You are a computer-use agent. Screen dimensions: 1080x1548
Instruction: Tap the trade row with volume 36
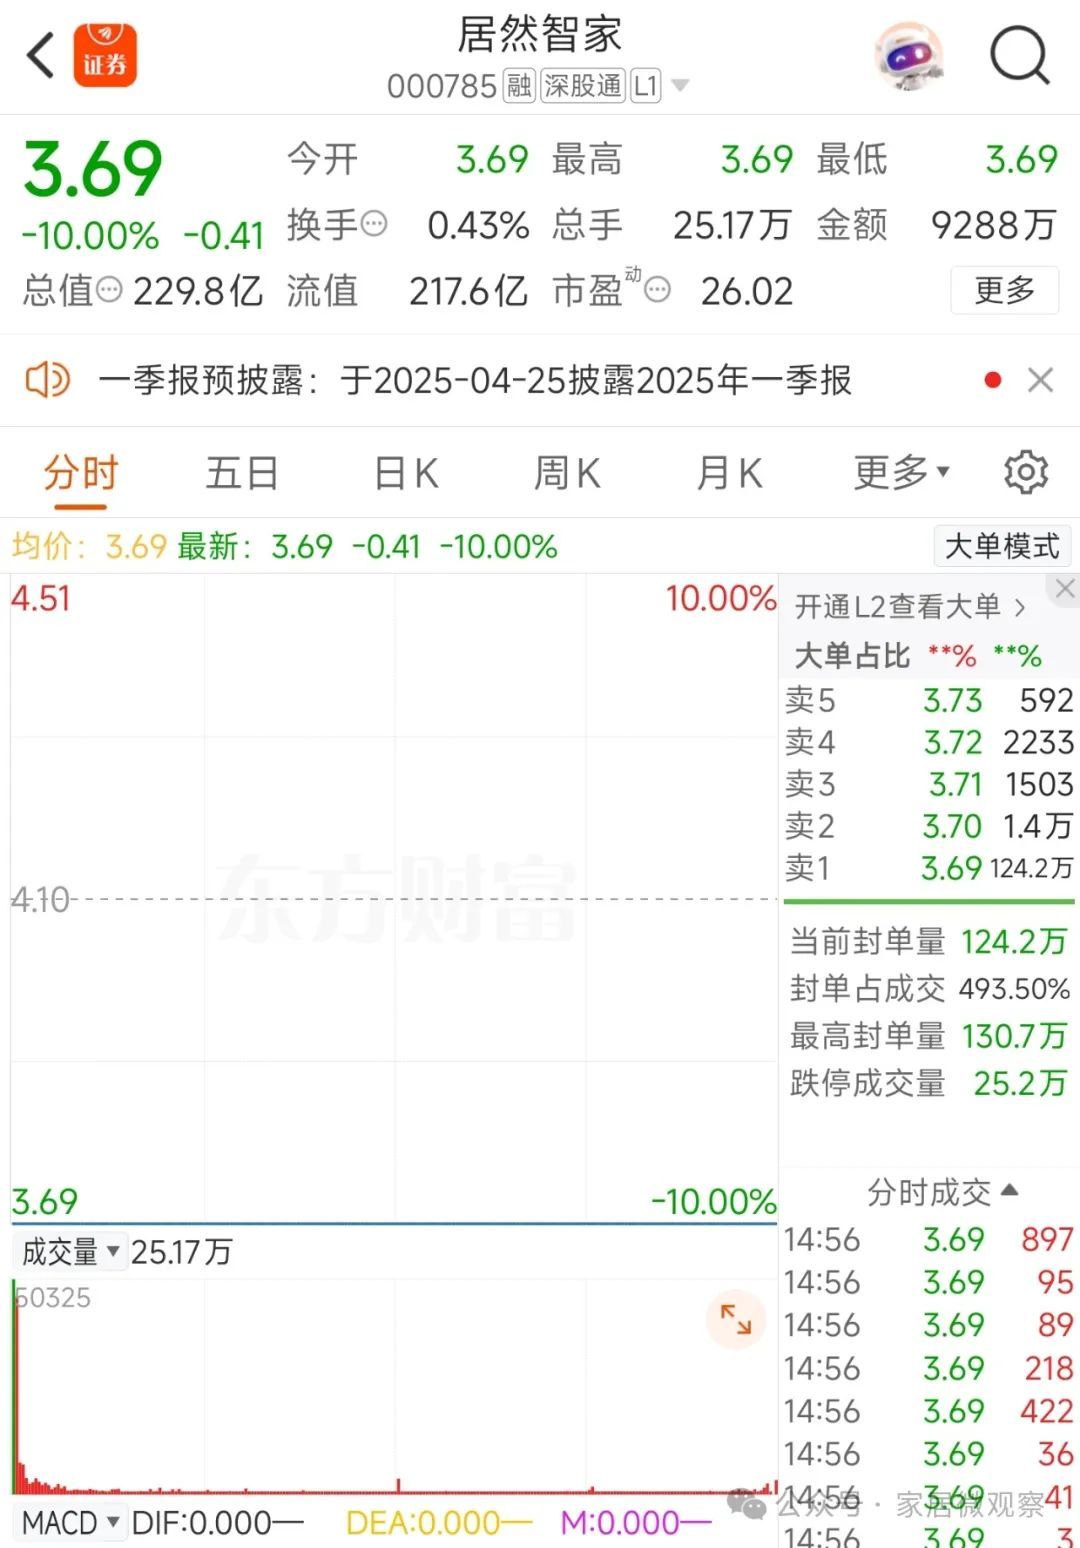pos(929,1454)
